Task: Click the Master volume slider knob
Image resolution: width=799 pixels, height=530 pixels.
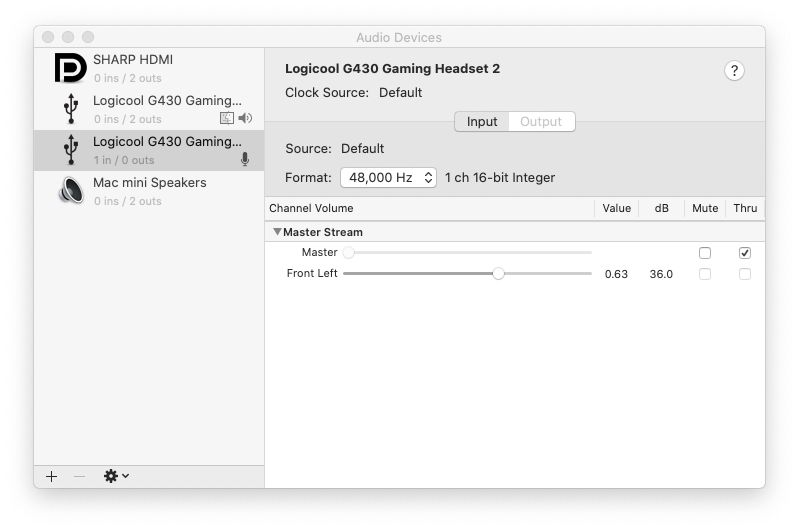Action: (x=349, y=252)
